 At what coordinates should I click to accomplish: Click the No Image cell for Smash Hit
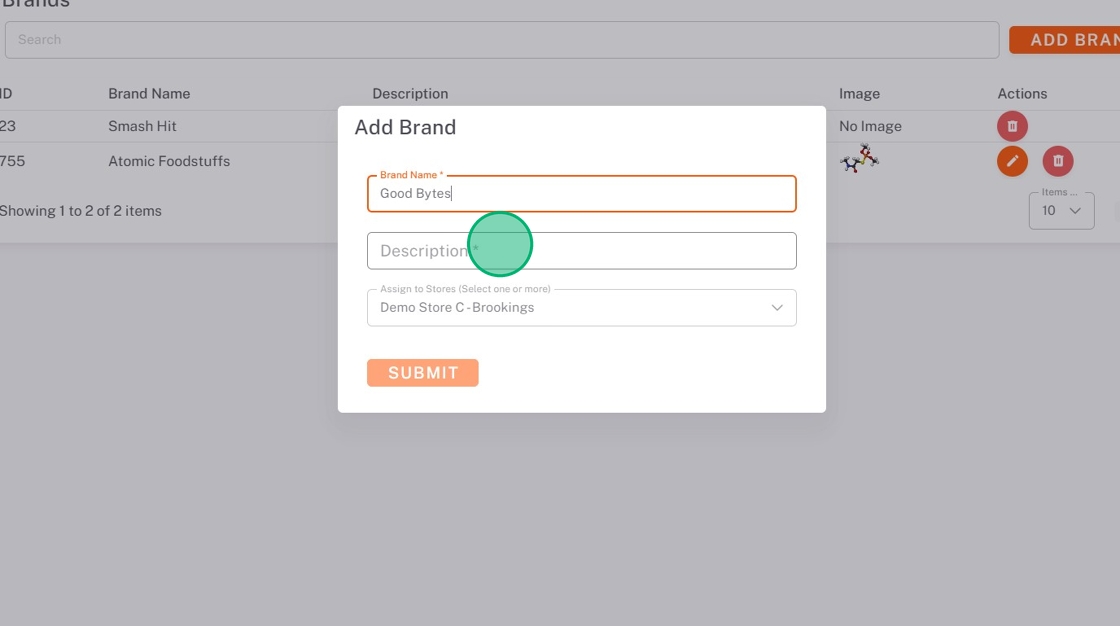870,126
